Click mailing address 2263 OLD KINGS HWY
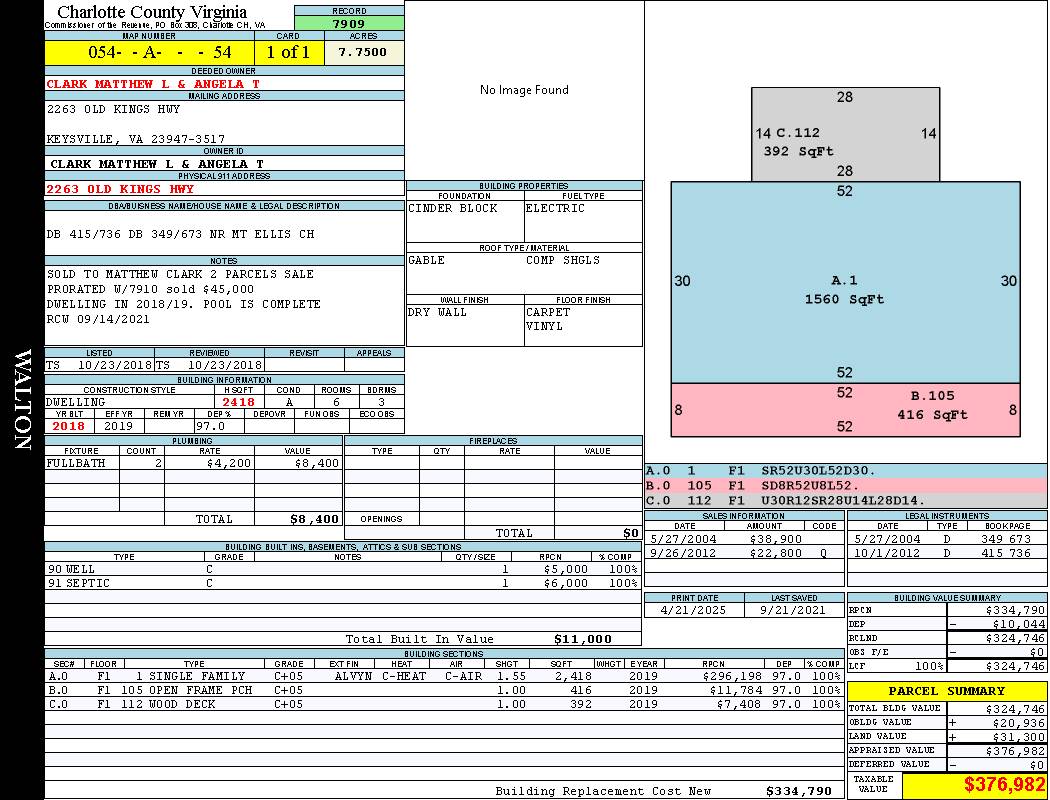Image resolution: width=1050 pixels, height=800 pixels. click(x=113, y=109)
